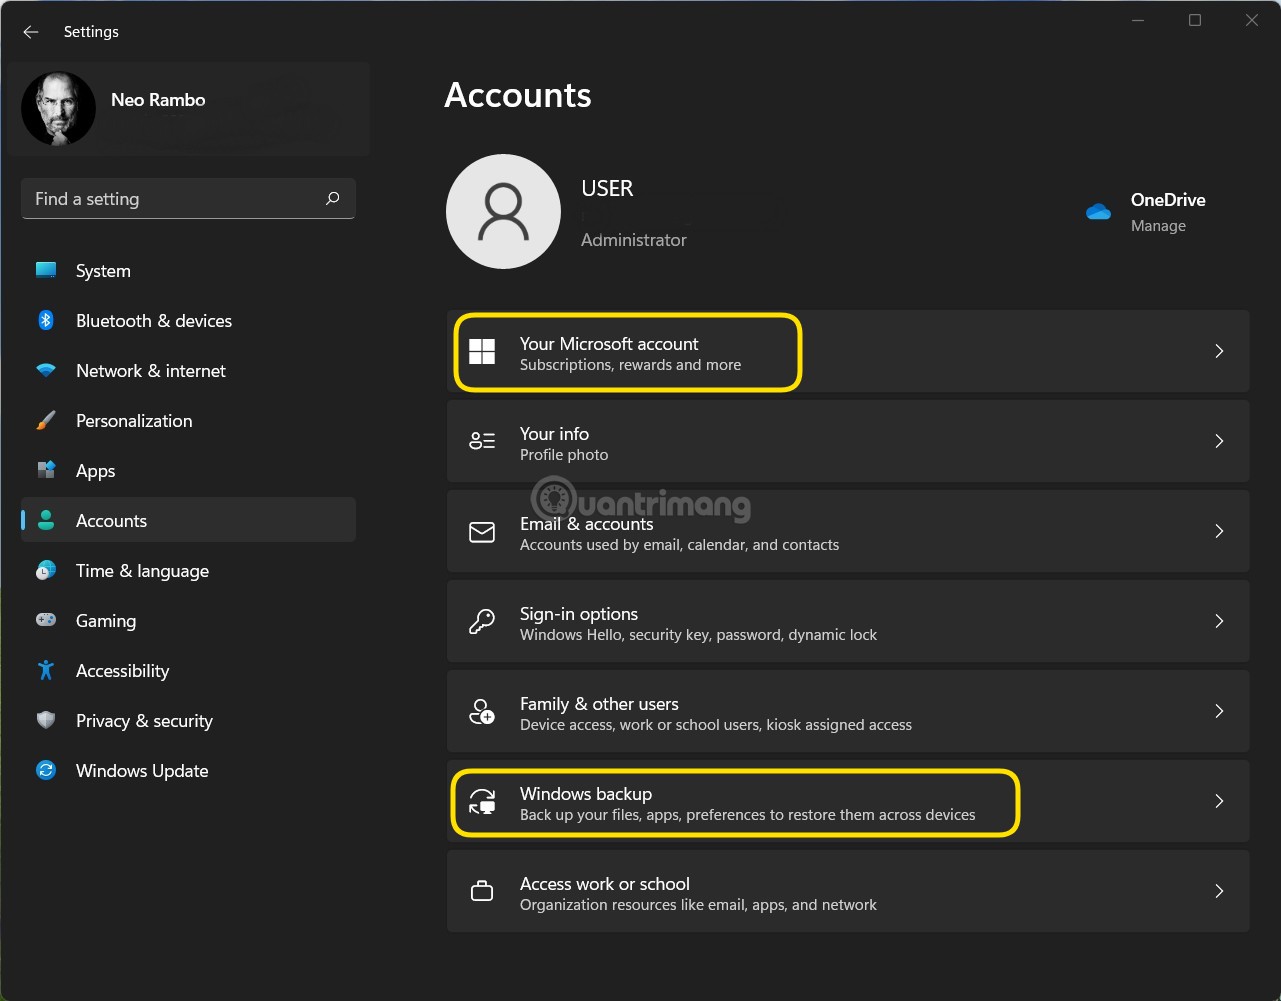Click the Personalization paintbrush icon
Screen dimensions: 1281x1001
coord(46,421)
